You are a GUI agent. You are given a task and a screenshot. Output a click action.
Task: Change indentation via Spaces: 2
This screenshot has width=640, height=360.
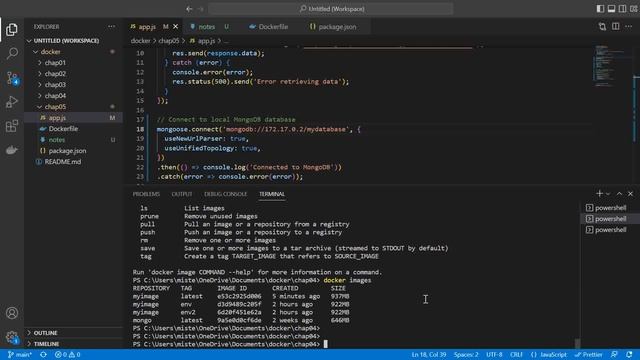point(466,355)
